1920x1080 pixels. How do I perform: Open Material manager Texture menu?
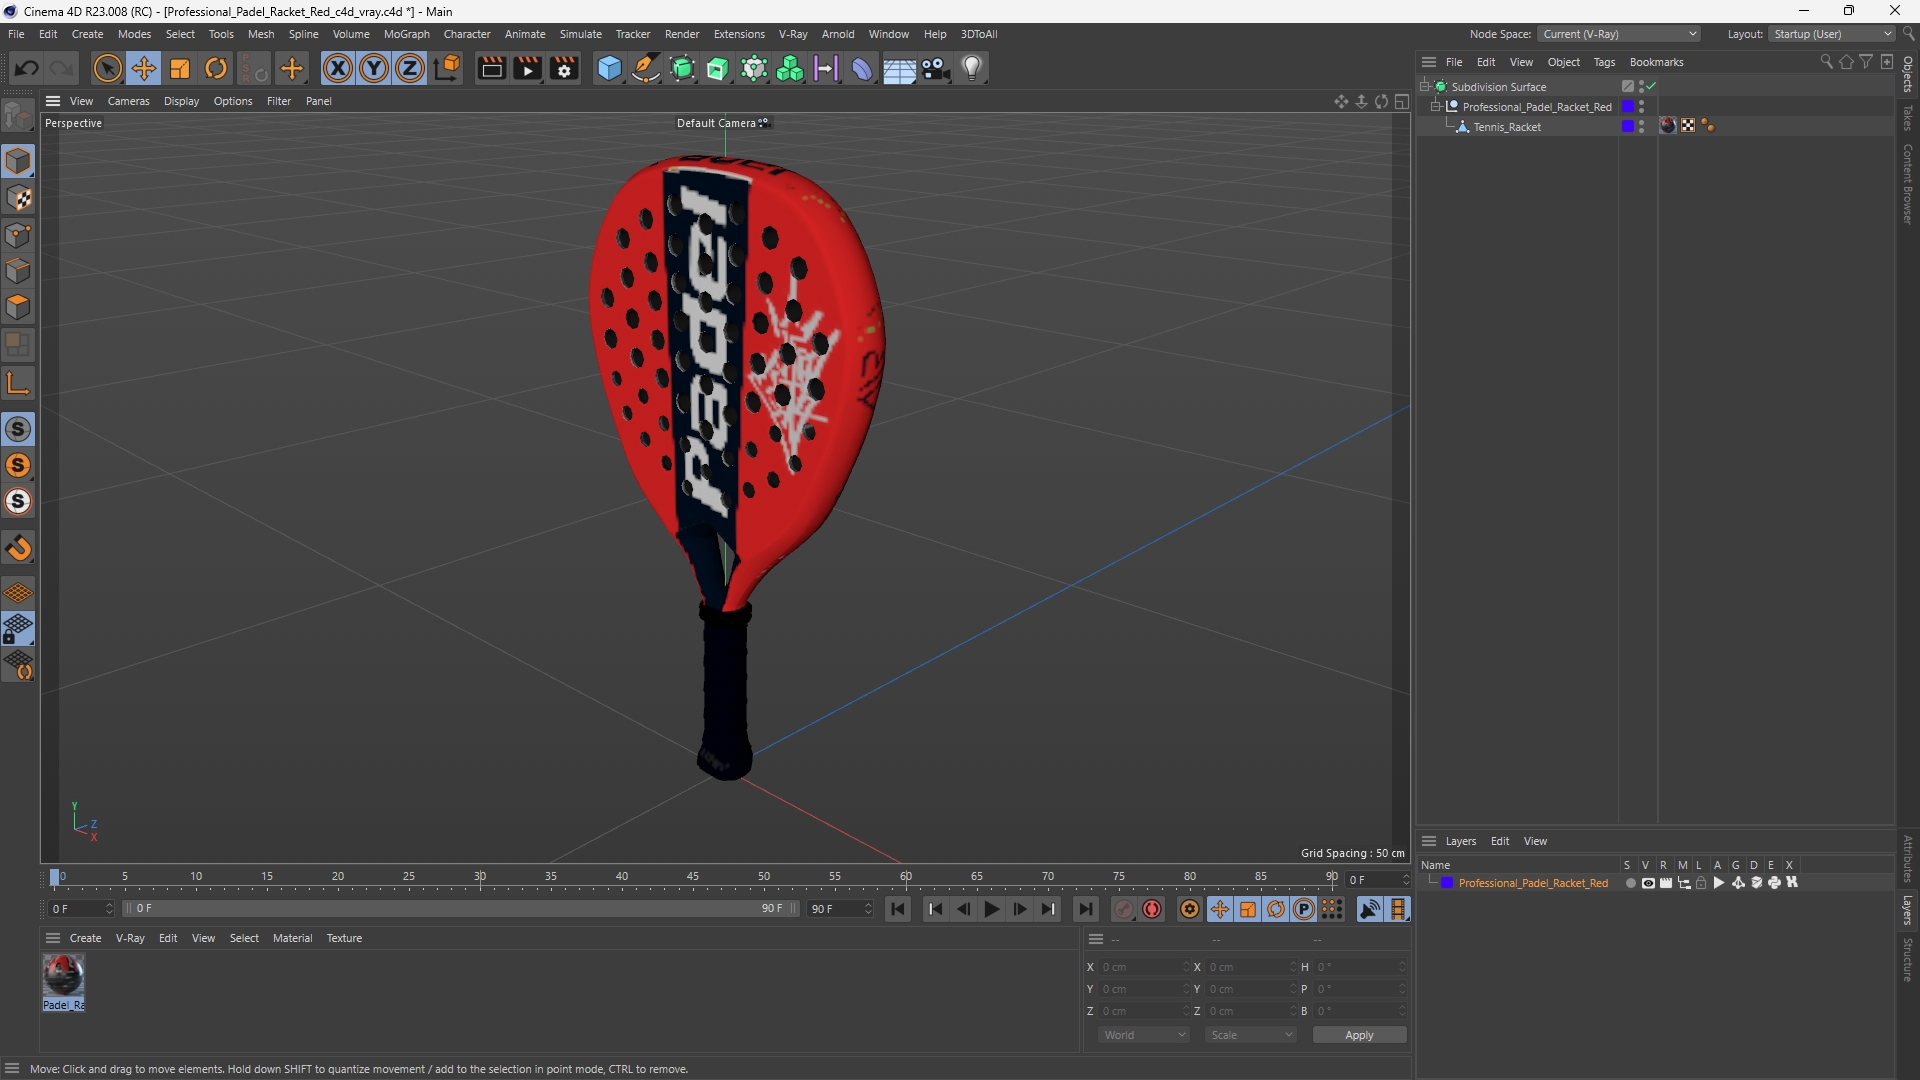[x=344, y=938]
